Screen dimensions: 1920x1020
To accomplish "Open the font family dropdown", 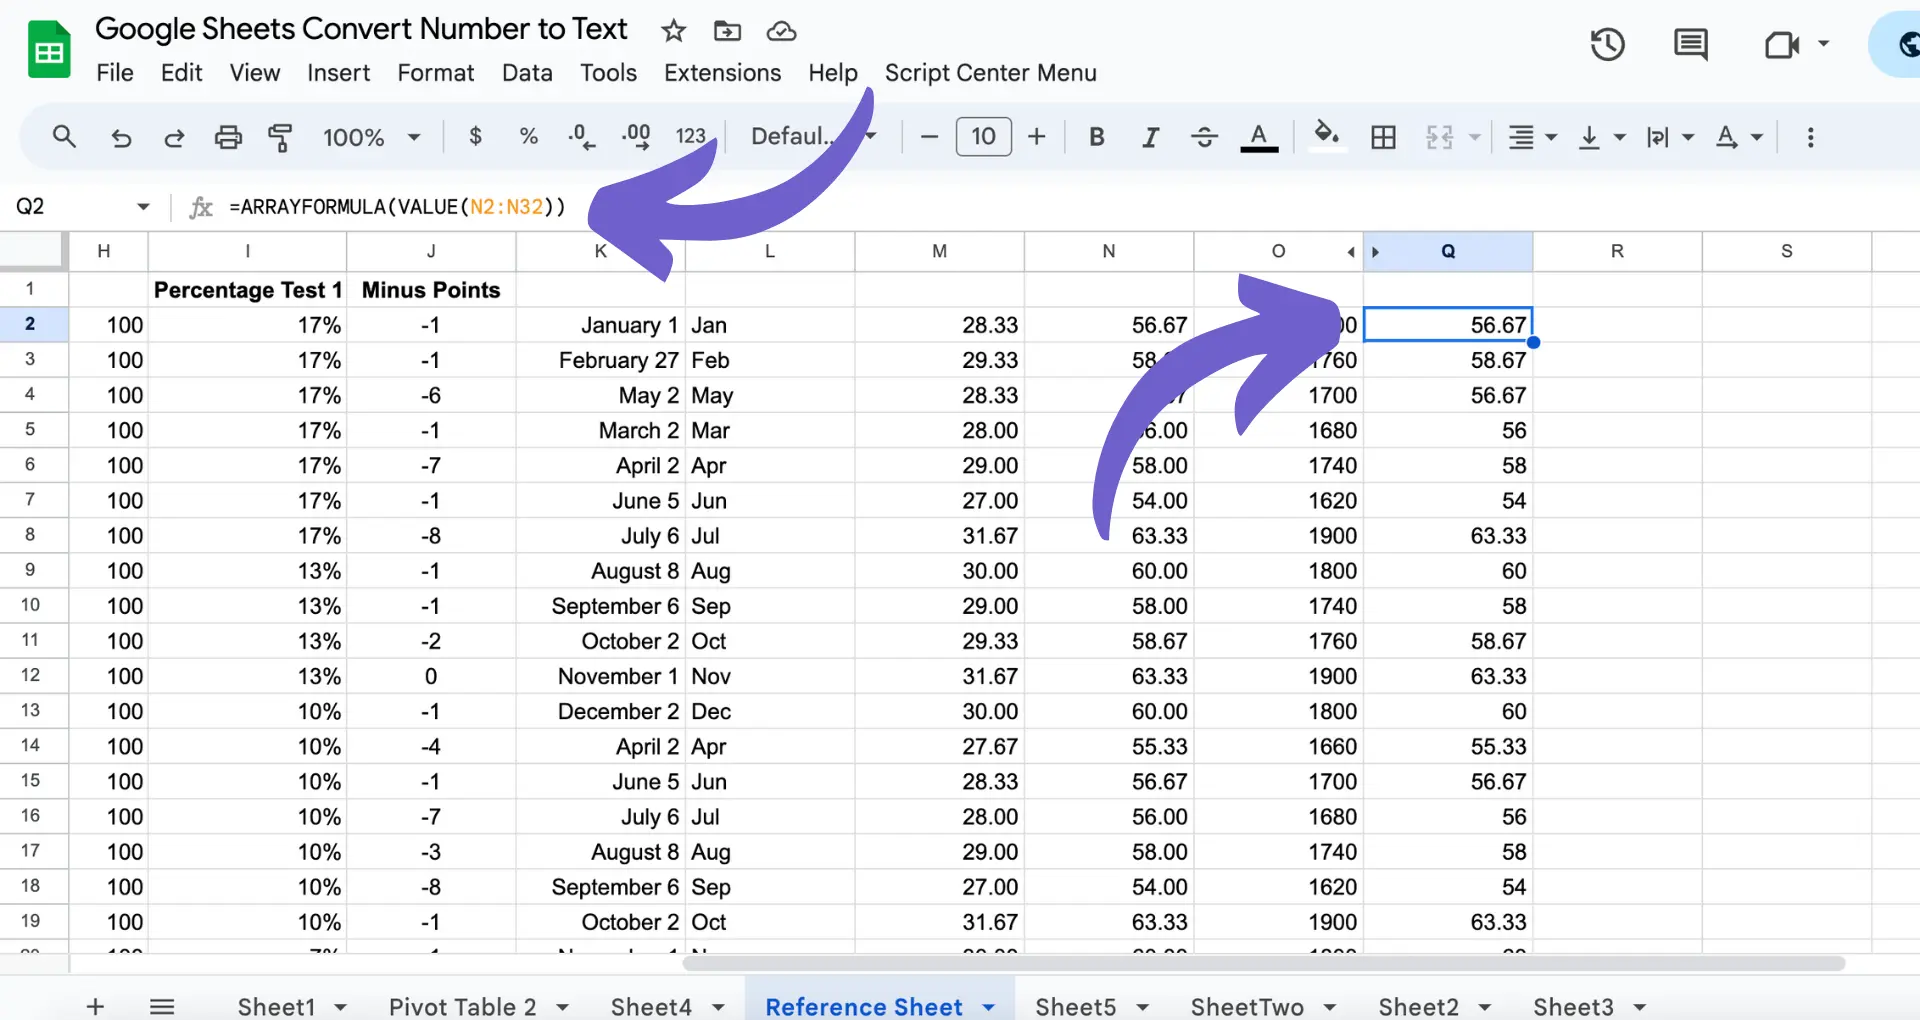I will 813,136.
